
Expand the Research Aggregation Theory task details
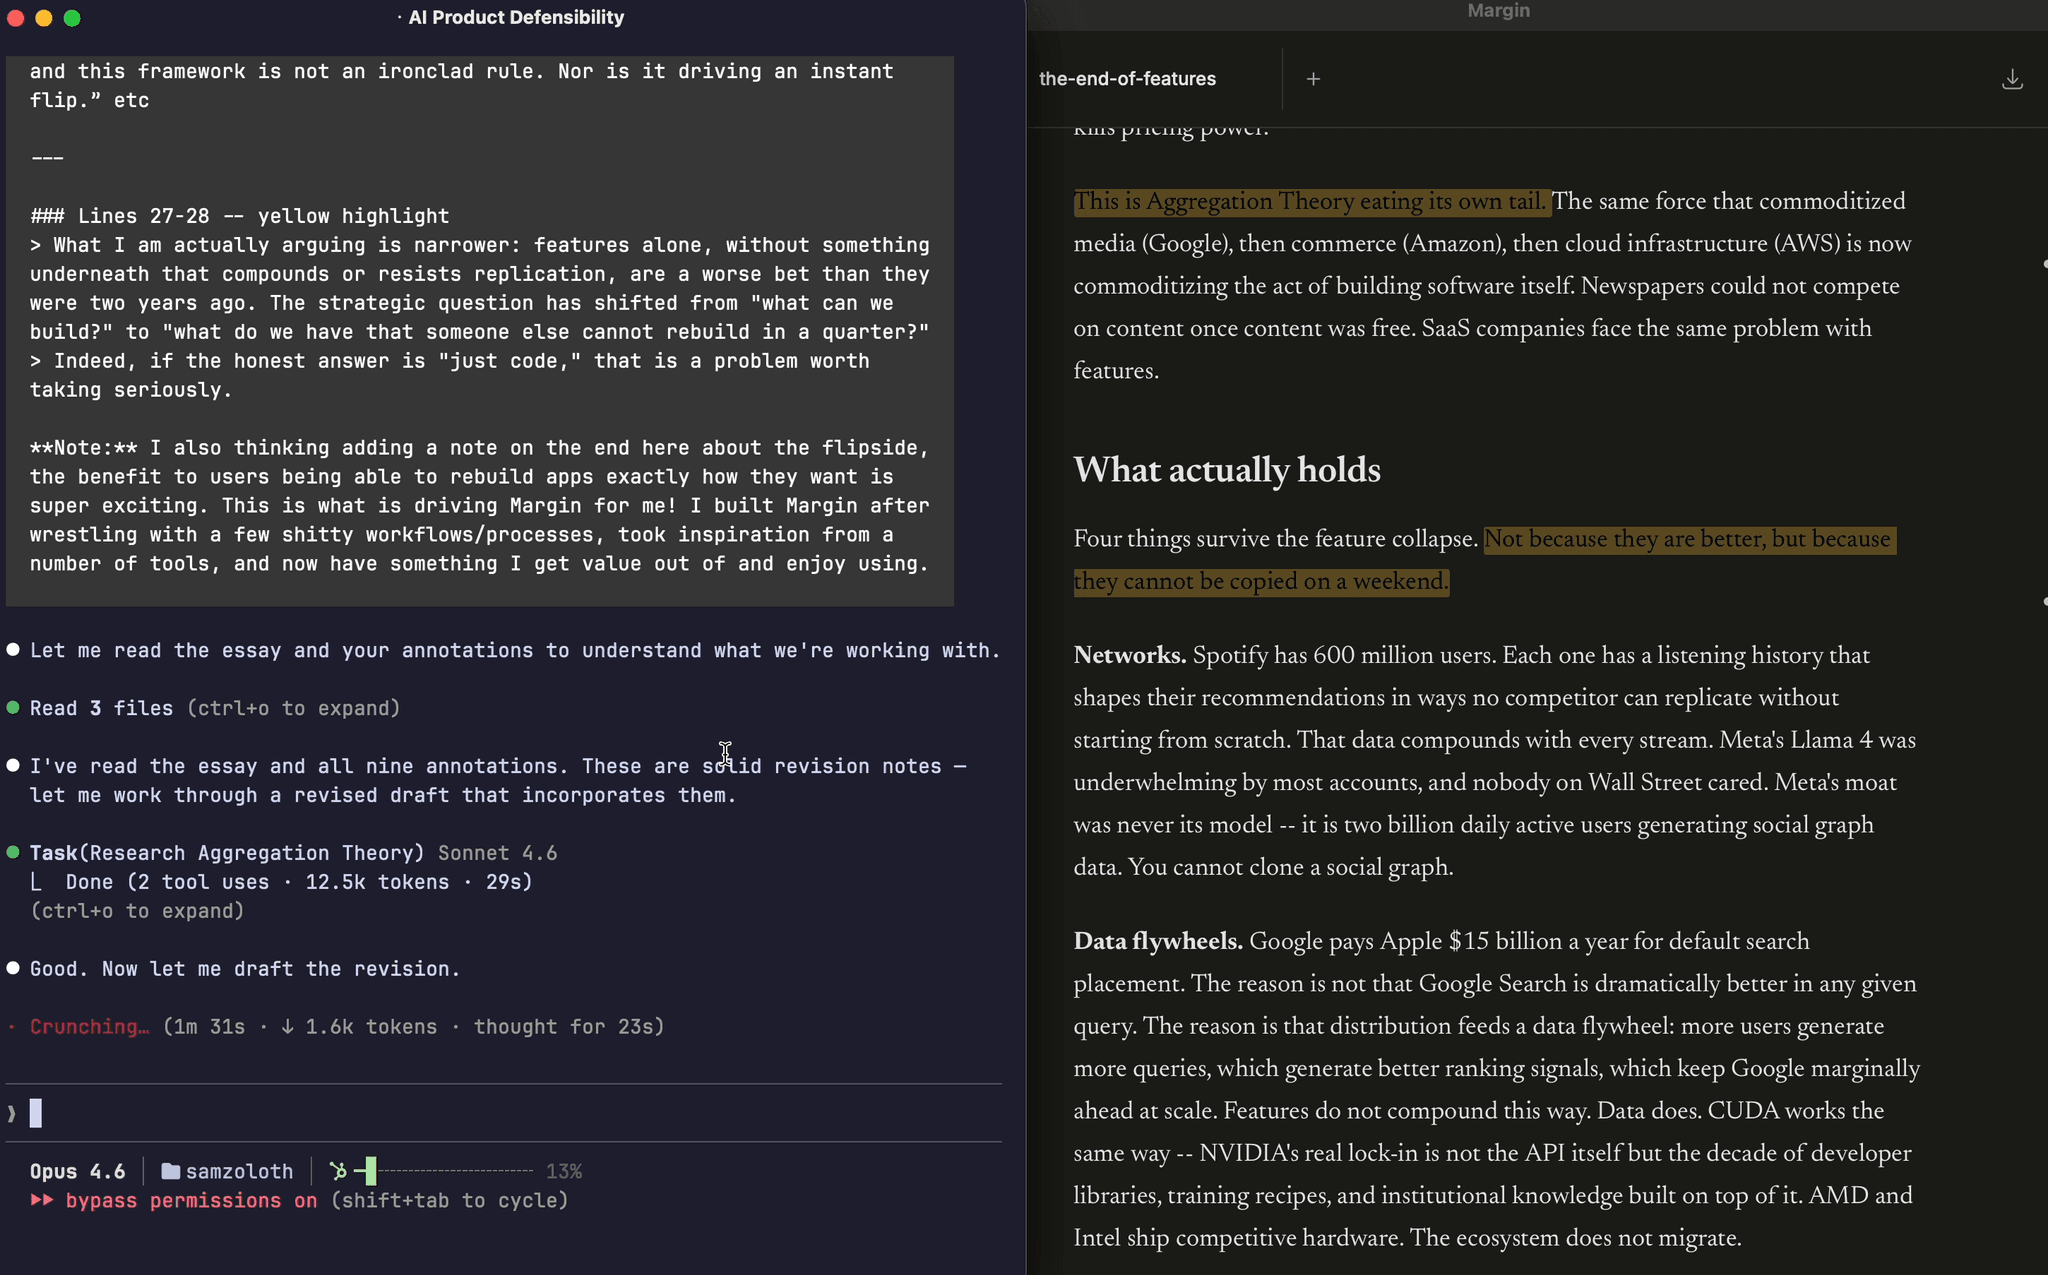point(137,911)
